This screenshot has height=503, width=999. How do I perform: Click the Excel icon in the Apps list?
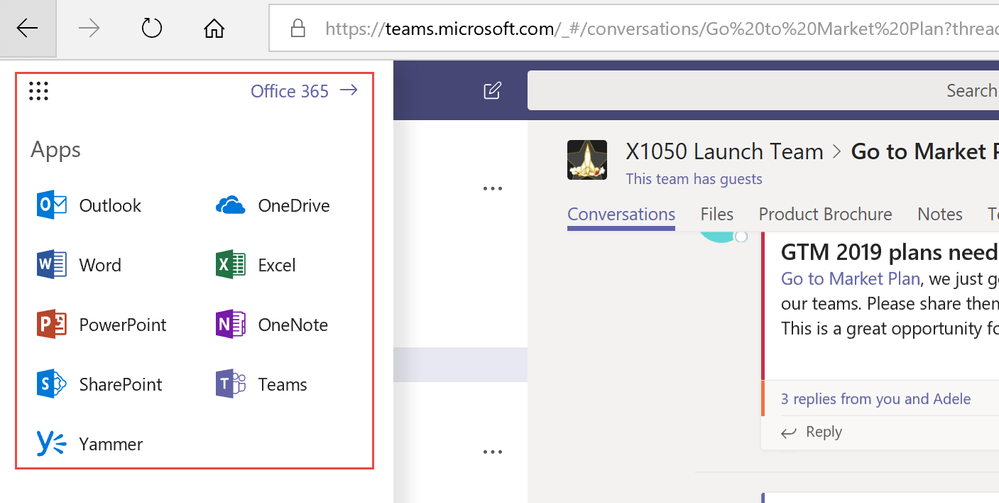(231, 265)
